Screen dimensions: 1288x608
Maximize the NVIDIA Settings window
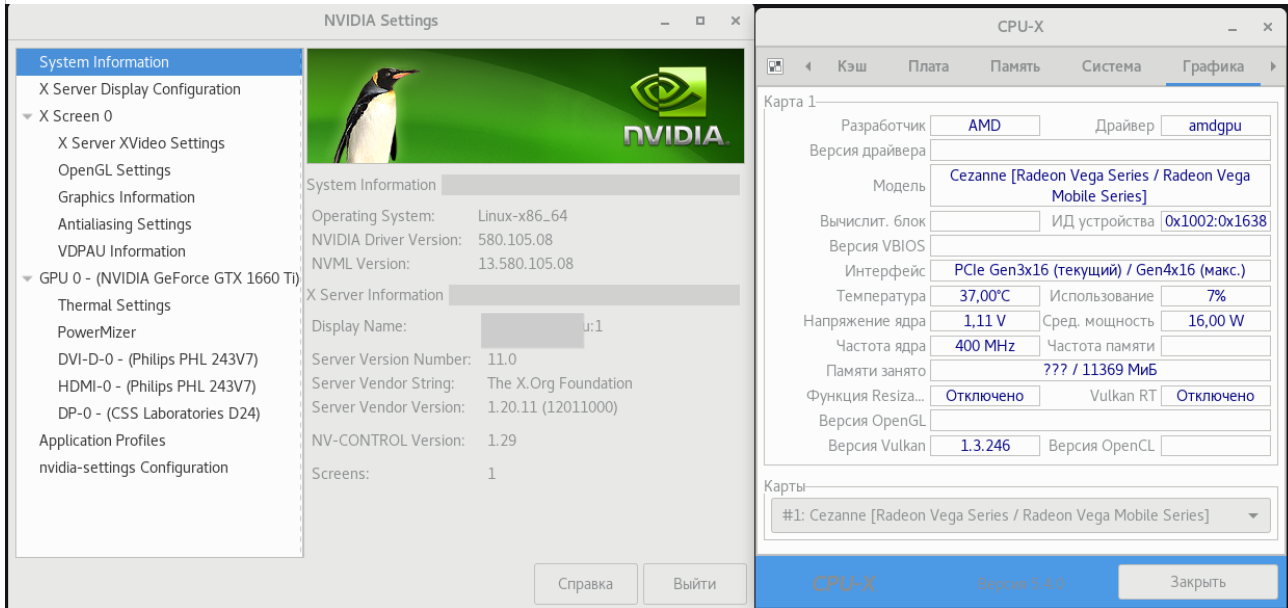pyautogui.click(x=701, y=20)
